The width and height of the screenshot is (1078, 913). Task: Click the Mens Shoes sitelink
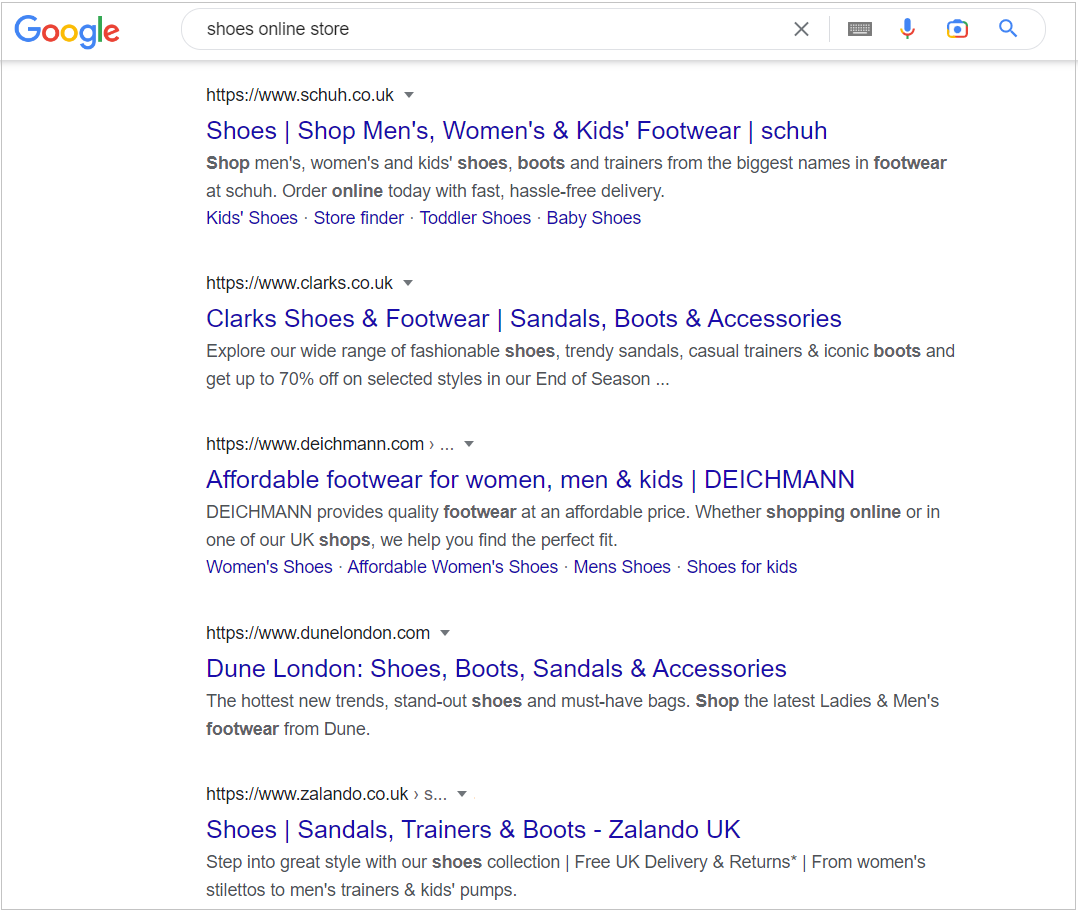point(622,567)
